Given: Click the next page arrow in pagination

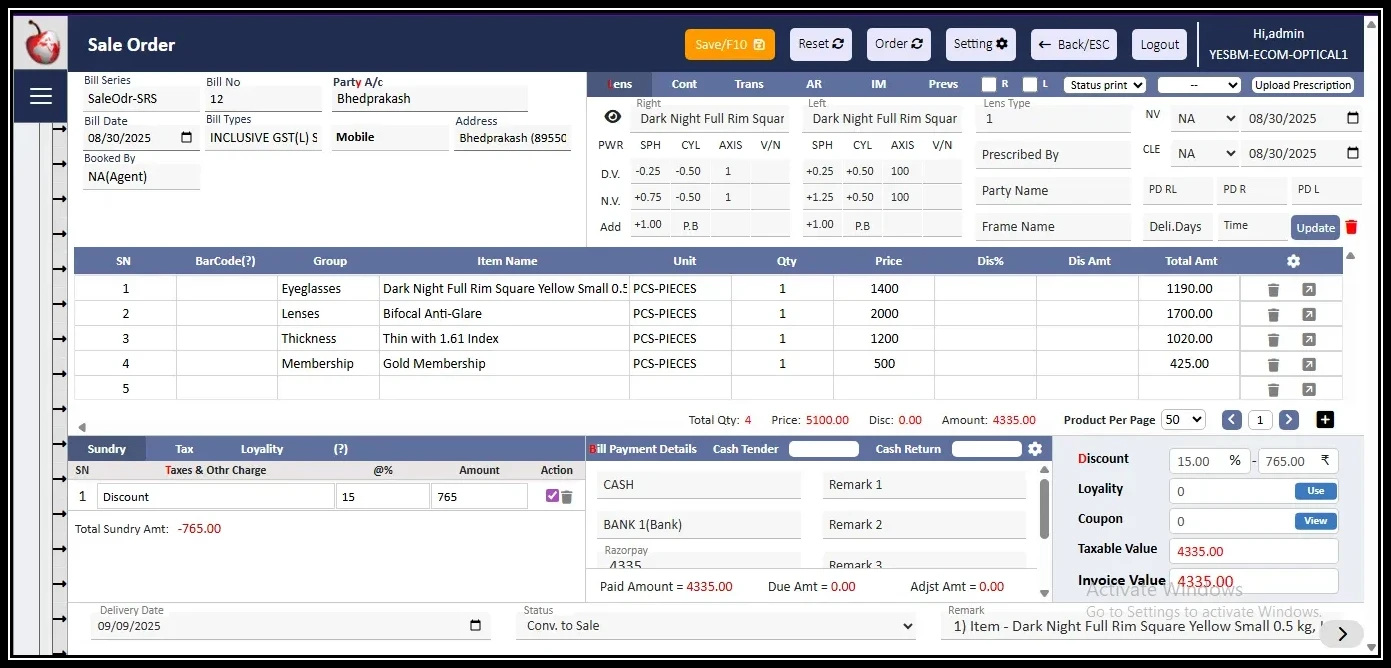Looking at the screenshot, I should pos(1289,419).
